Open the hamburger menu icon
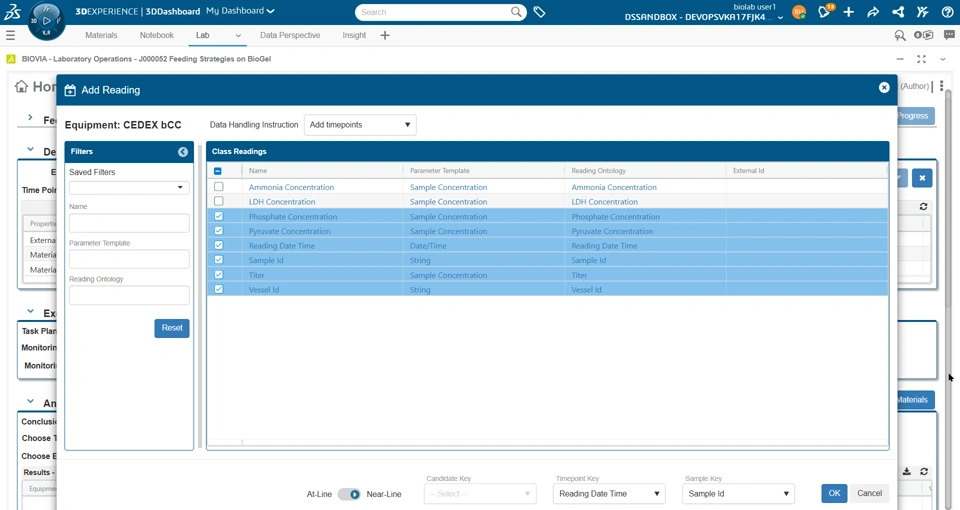 pyautogui.click(x=10, y=36)
